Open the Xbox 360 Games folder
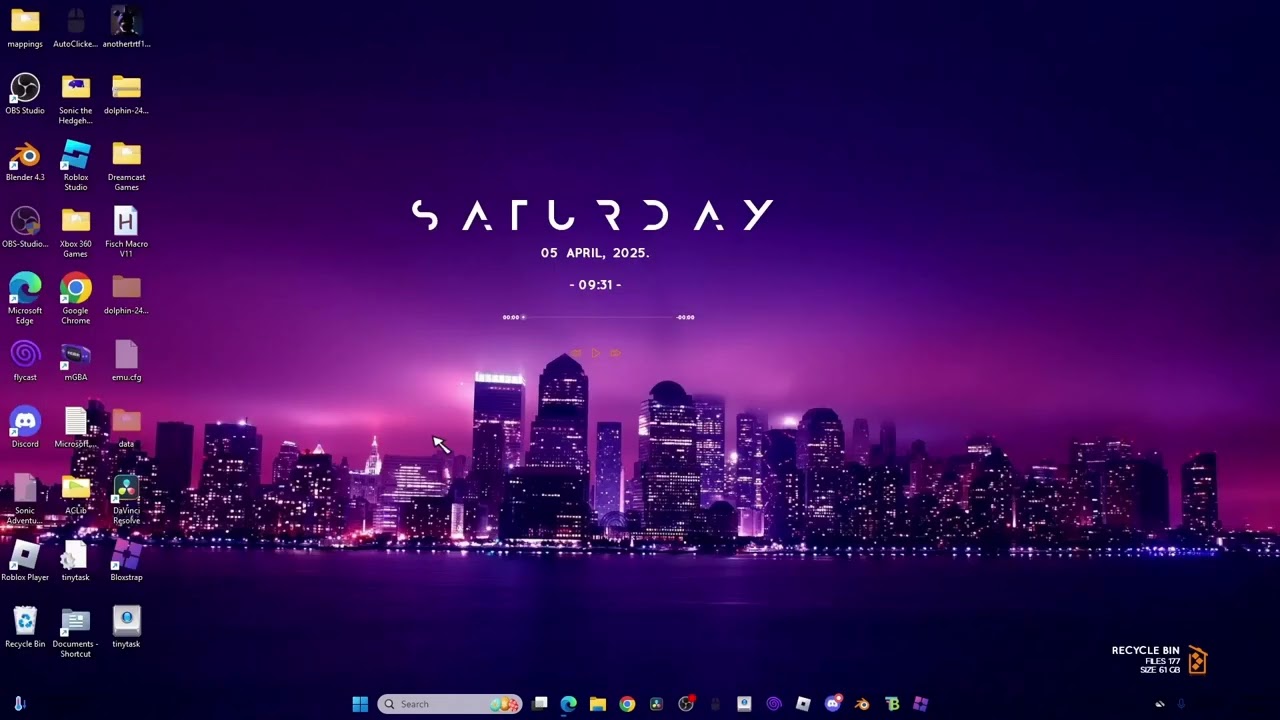 click(76, 232)
